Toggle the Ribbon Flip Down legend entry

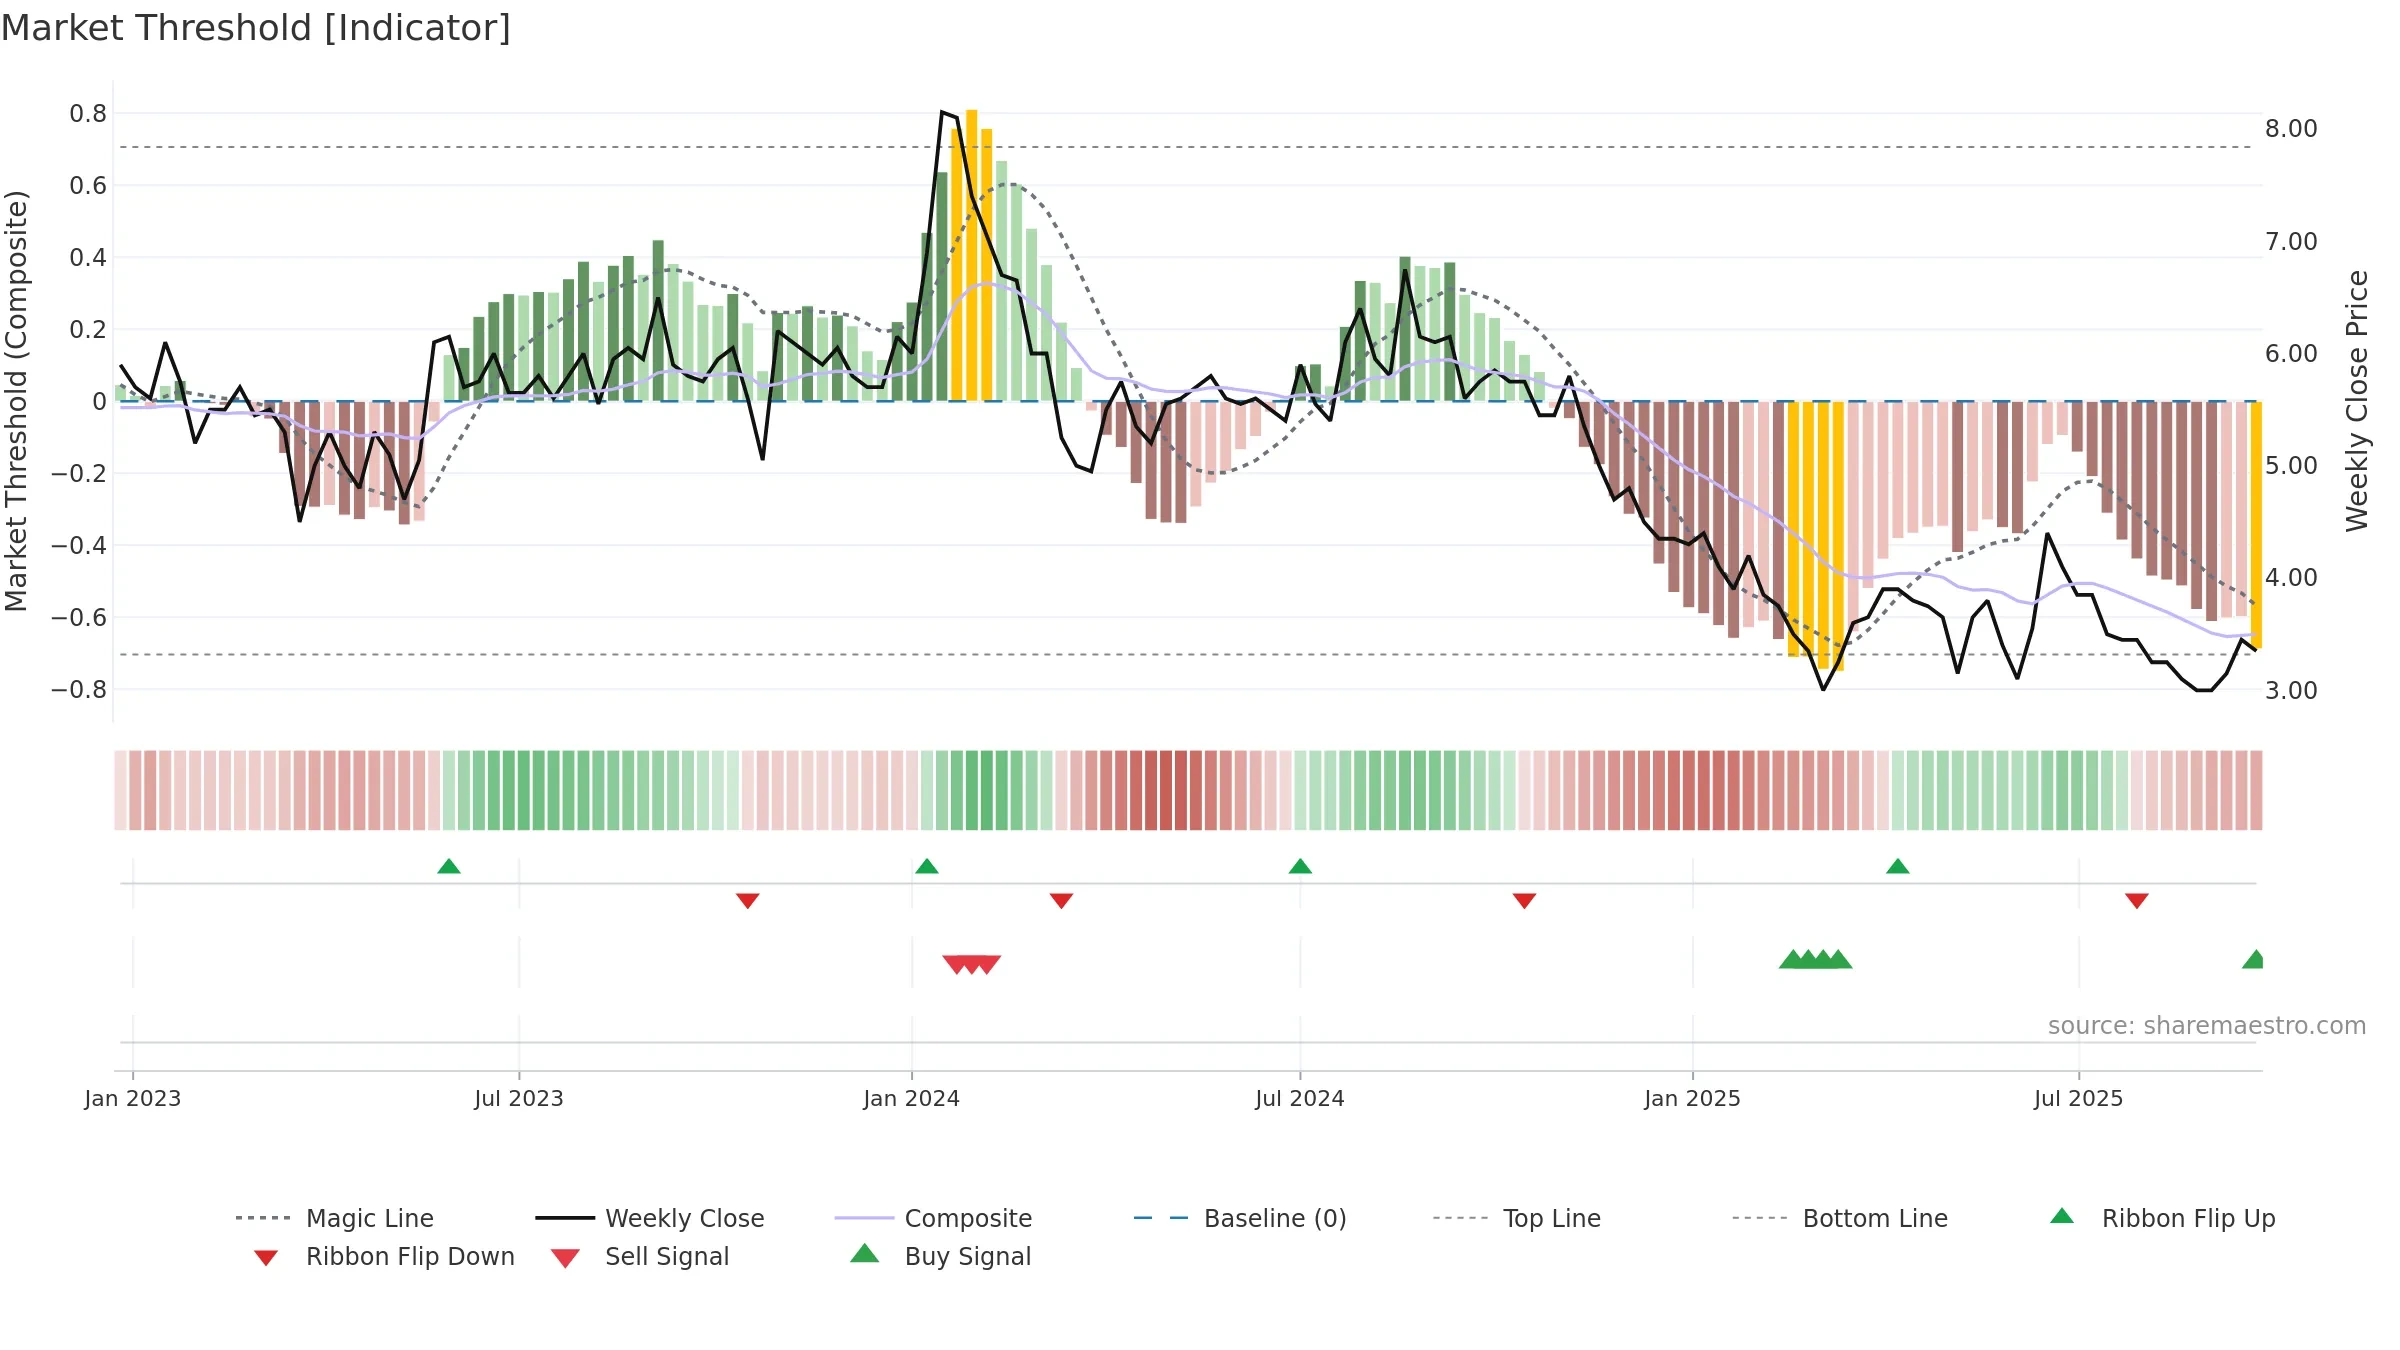tap(384, 1256)
